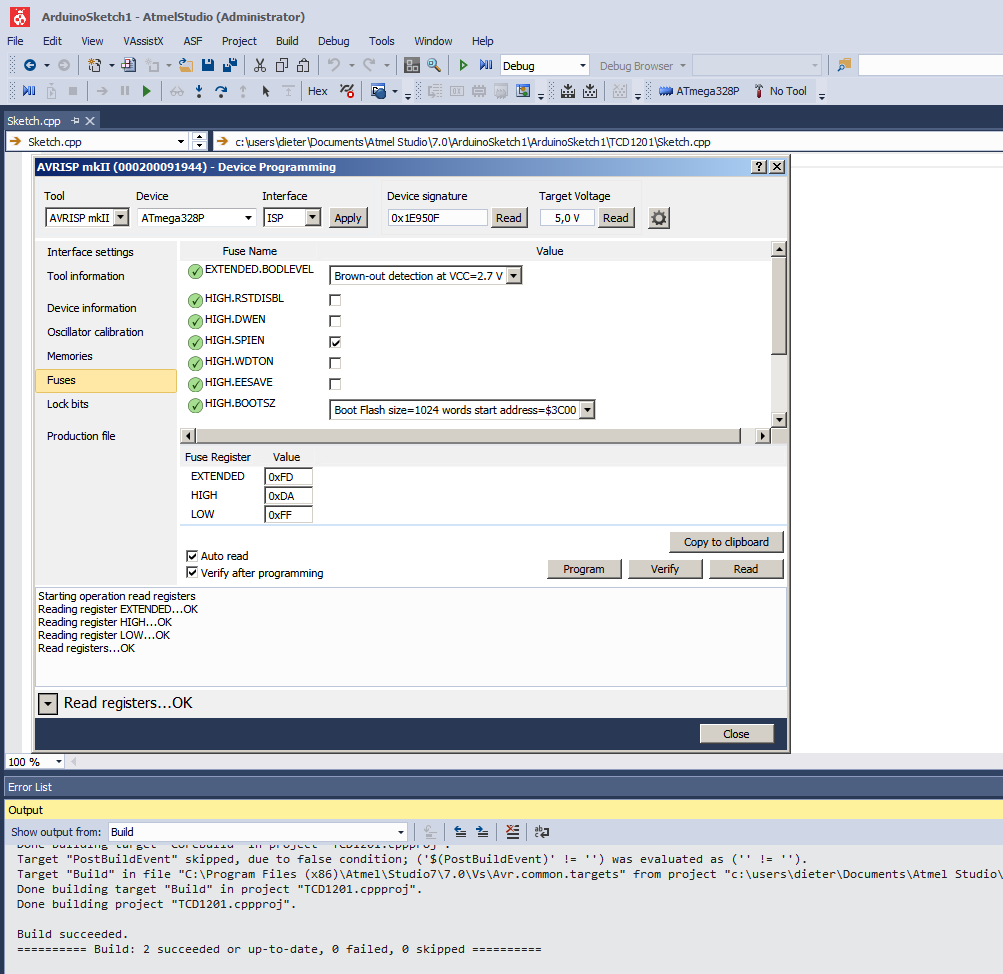Expand the status log toggle beside Read registers...OK
The image size is (1003, 974).
(48, 703)
